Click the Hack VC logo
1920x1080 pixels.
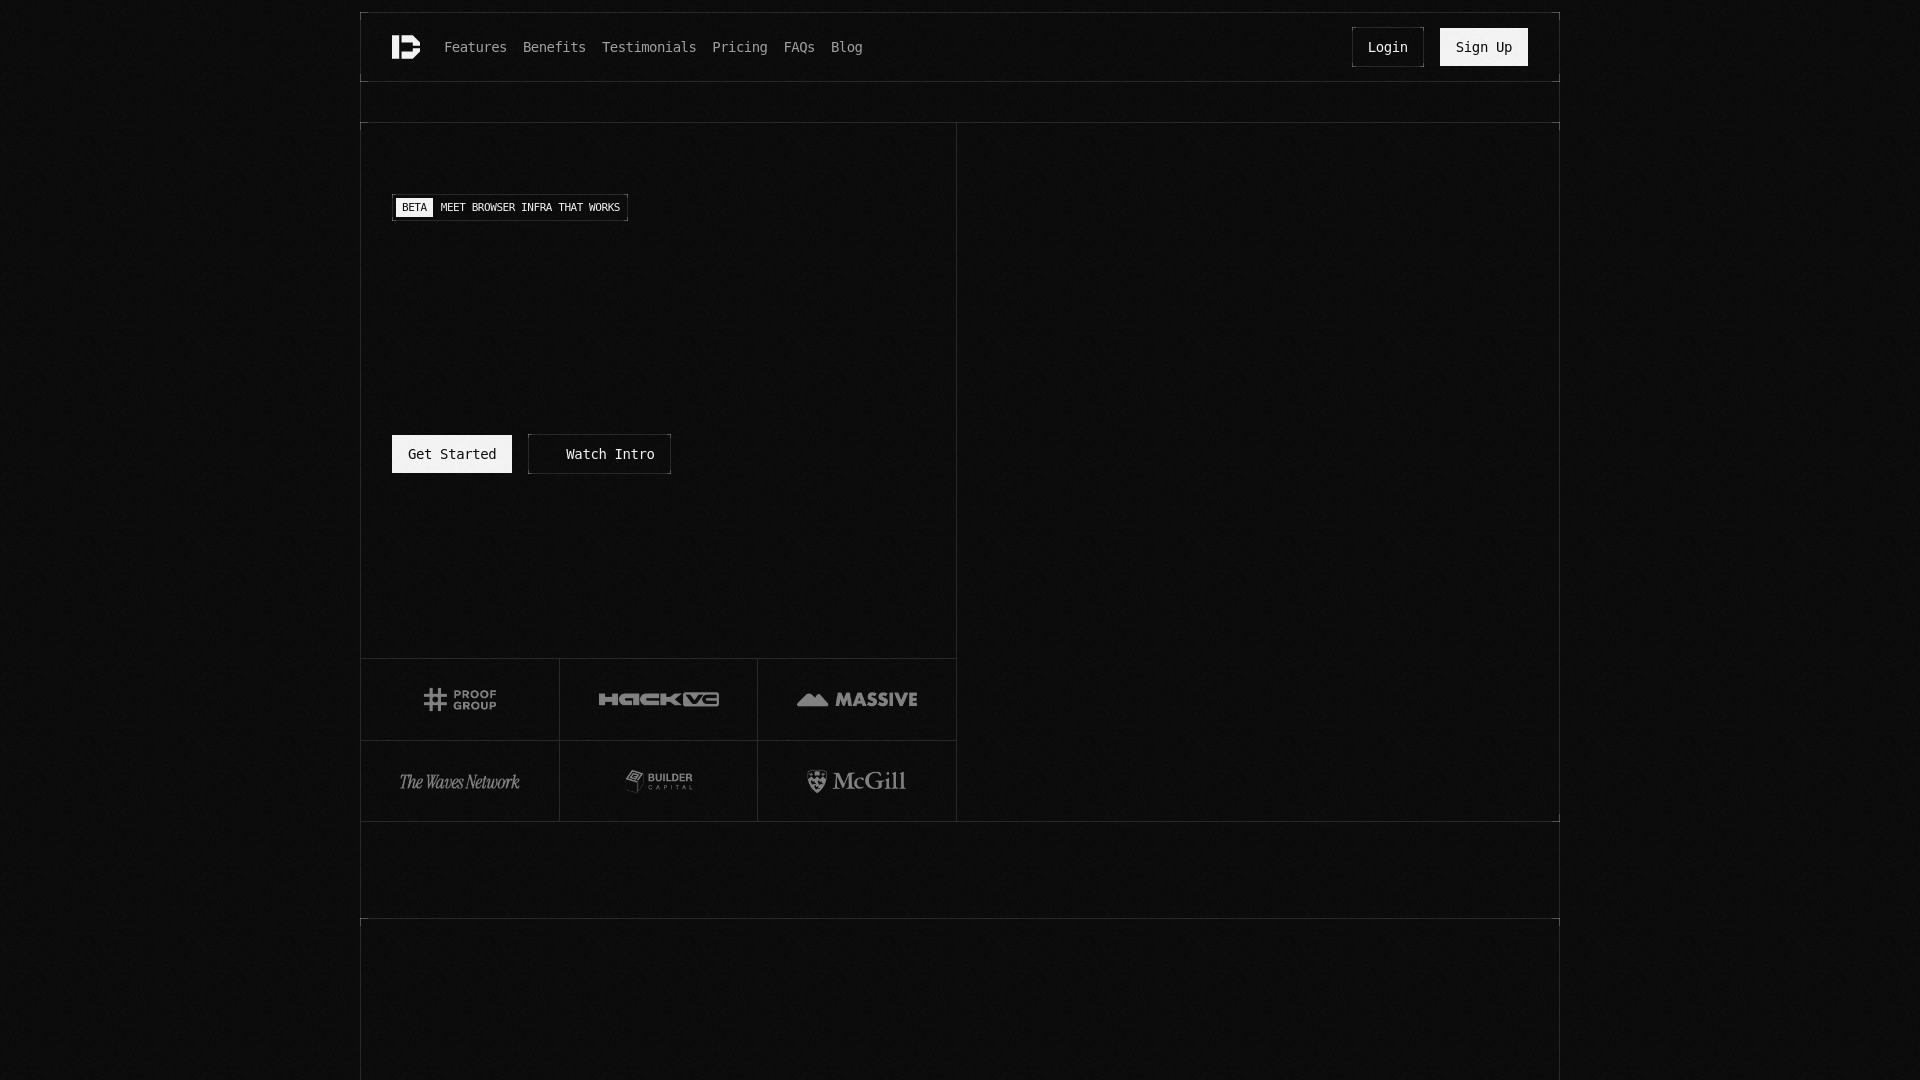coord(659,699)
